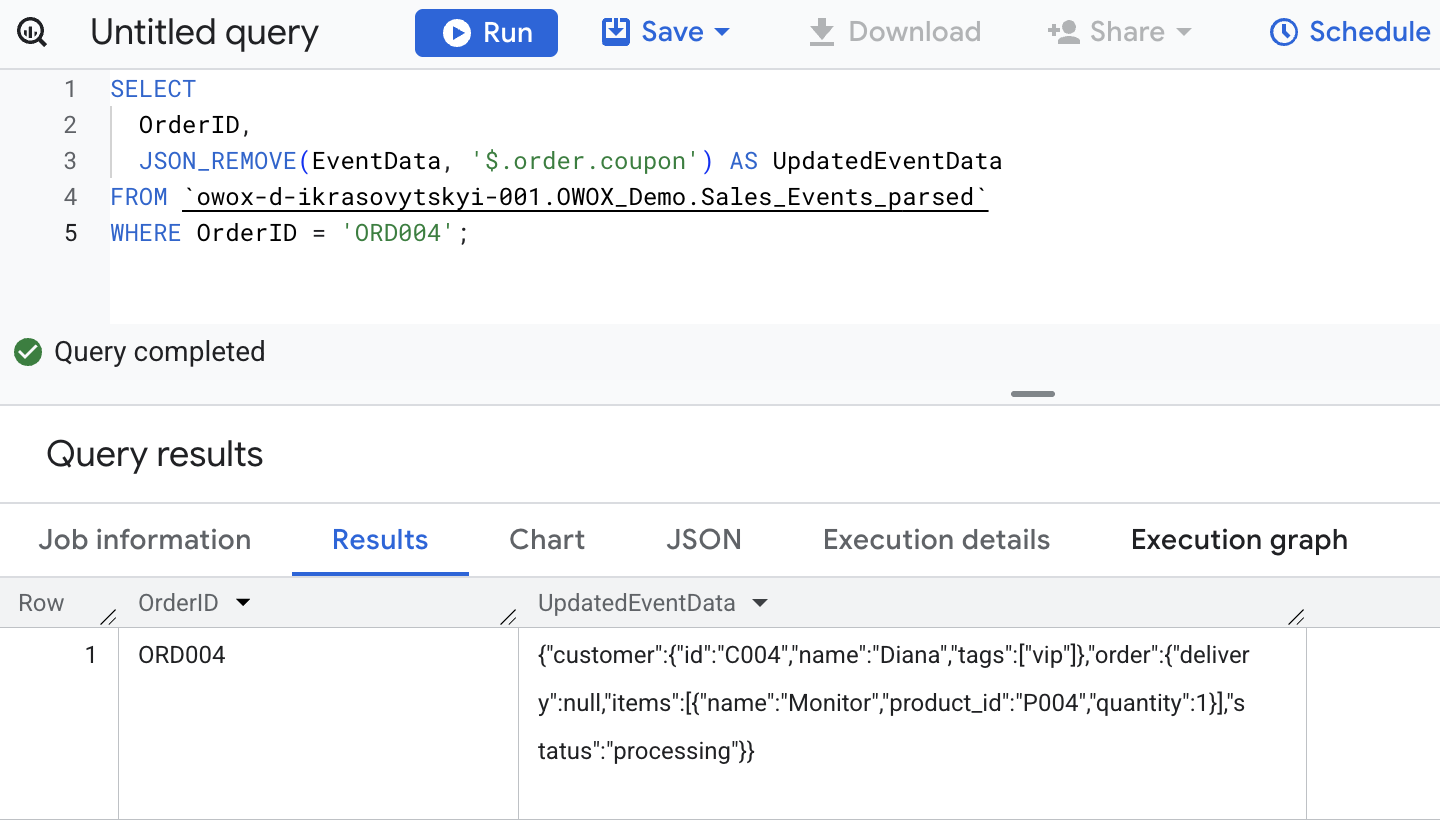Click the SELECT keyword on line 1

[153, 89]
